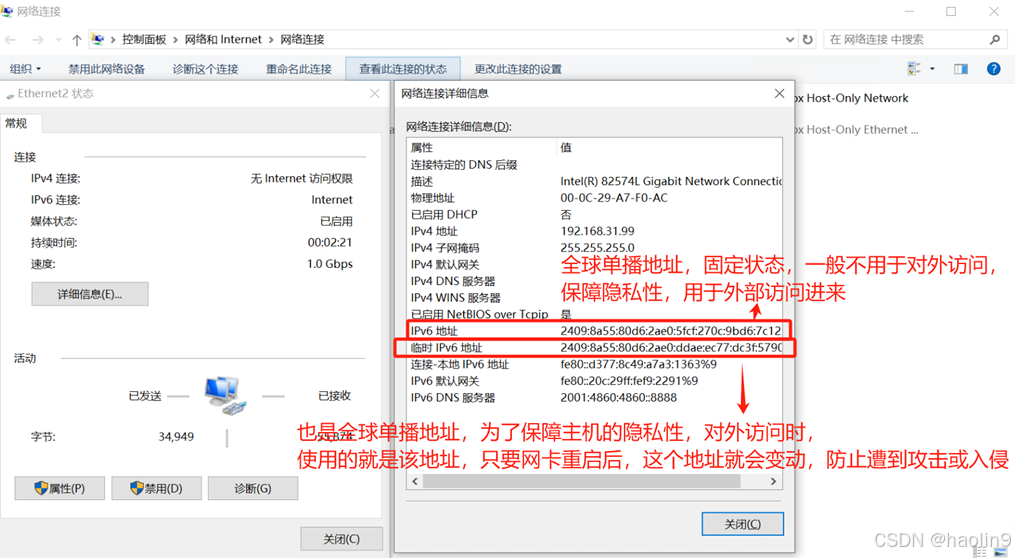The image size is (1015, 558).
Task: Click 查看此连接的状态 toolbar item
Action: click(x=403, y=69)
